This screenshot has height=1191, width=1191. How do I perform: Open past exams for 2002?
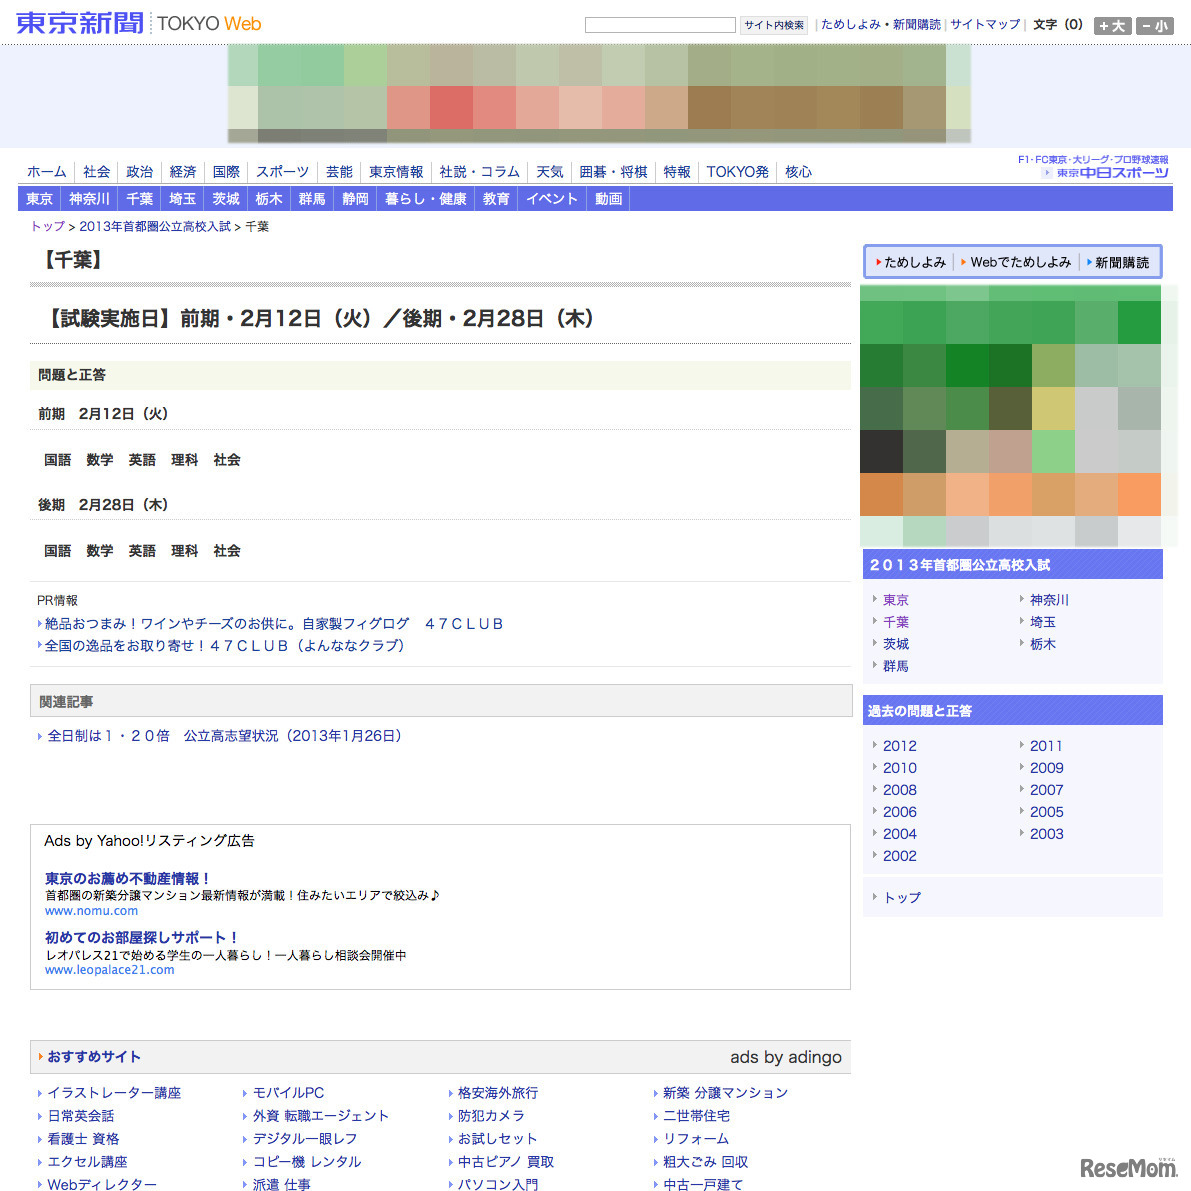point(899,856)
